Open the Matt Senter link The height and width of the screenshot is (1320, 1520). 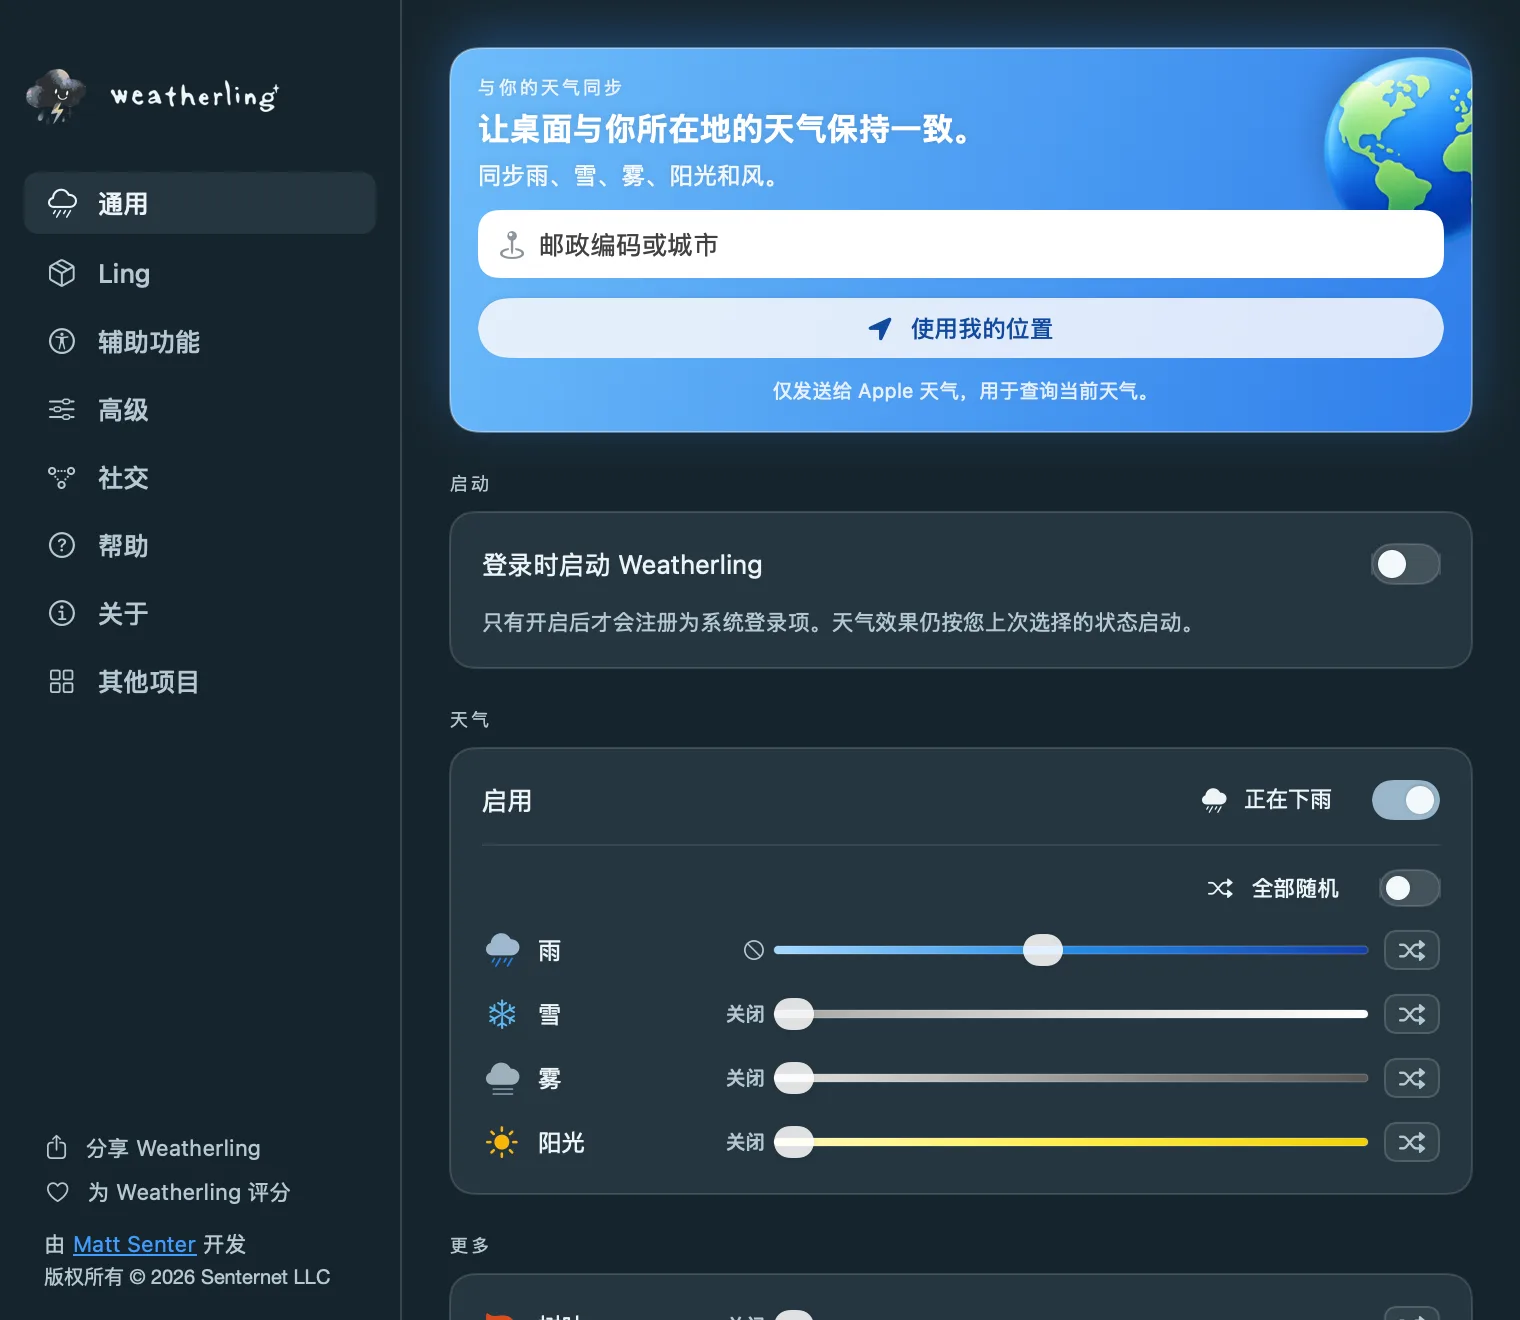[x=134, y=1244]
